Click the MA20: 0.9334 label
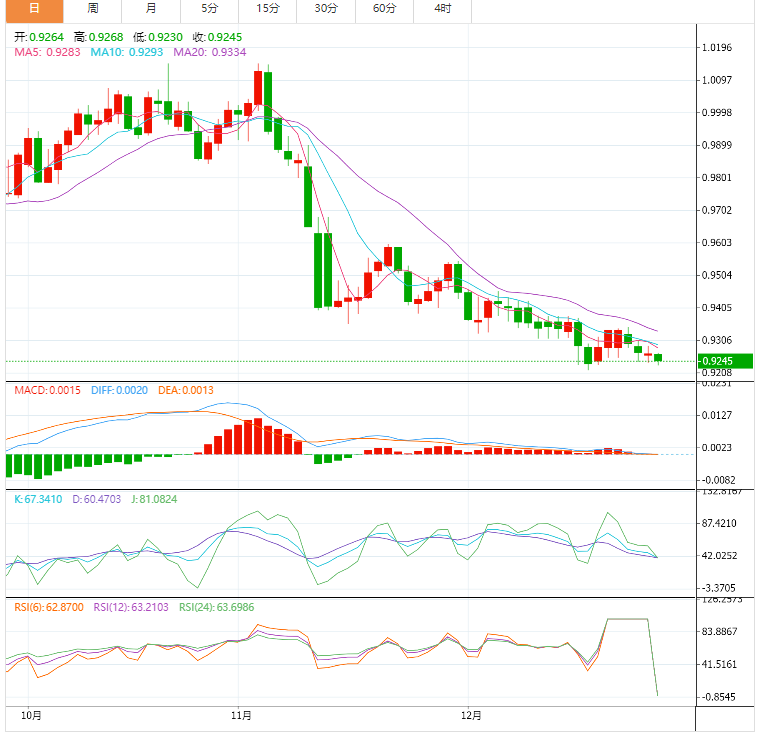 coord(210,52)
